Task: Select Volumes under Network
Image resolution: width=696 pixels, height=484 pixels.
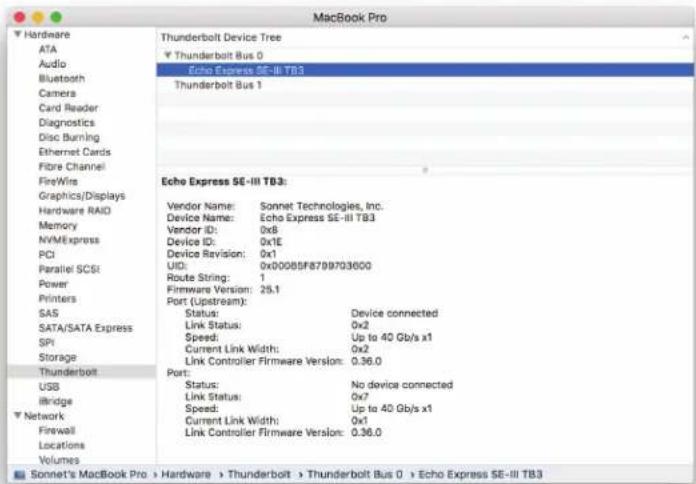Action: tap(59, 460)
